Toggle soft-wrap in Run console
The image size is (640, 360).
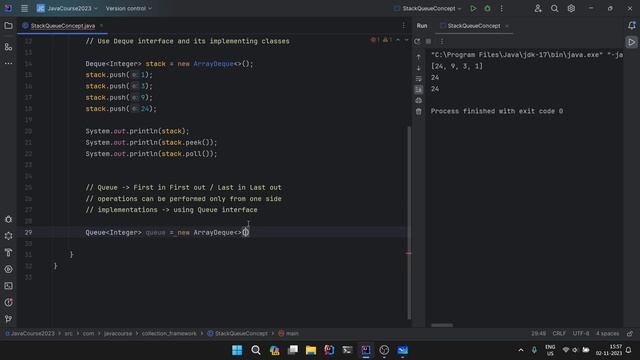[x=418, y=79]
